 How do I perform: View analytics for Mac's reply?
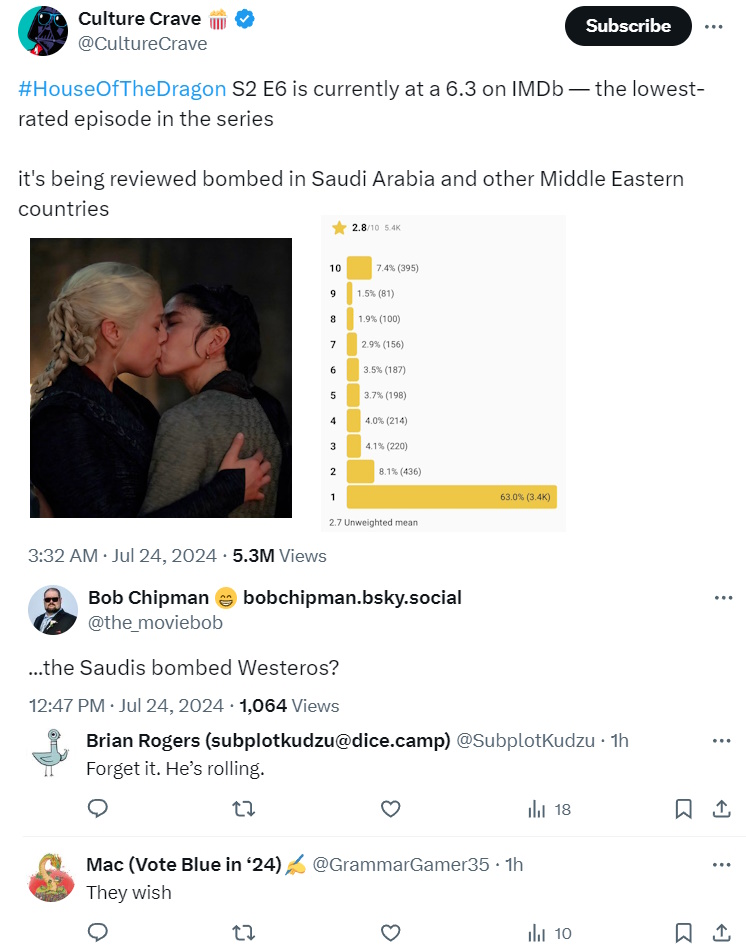pos(549,933)
